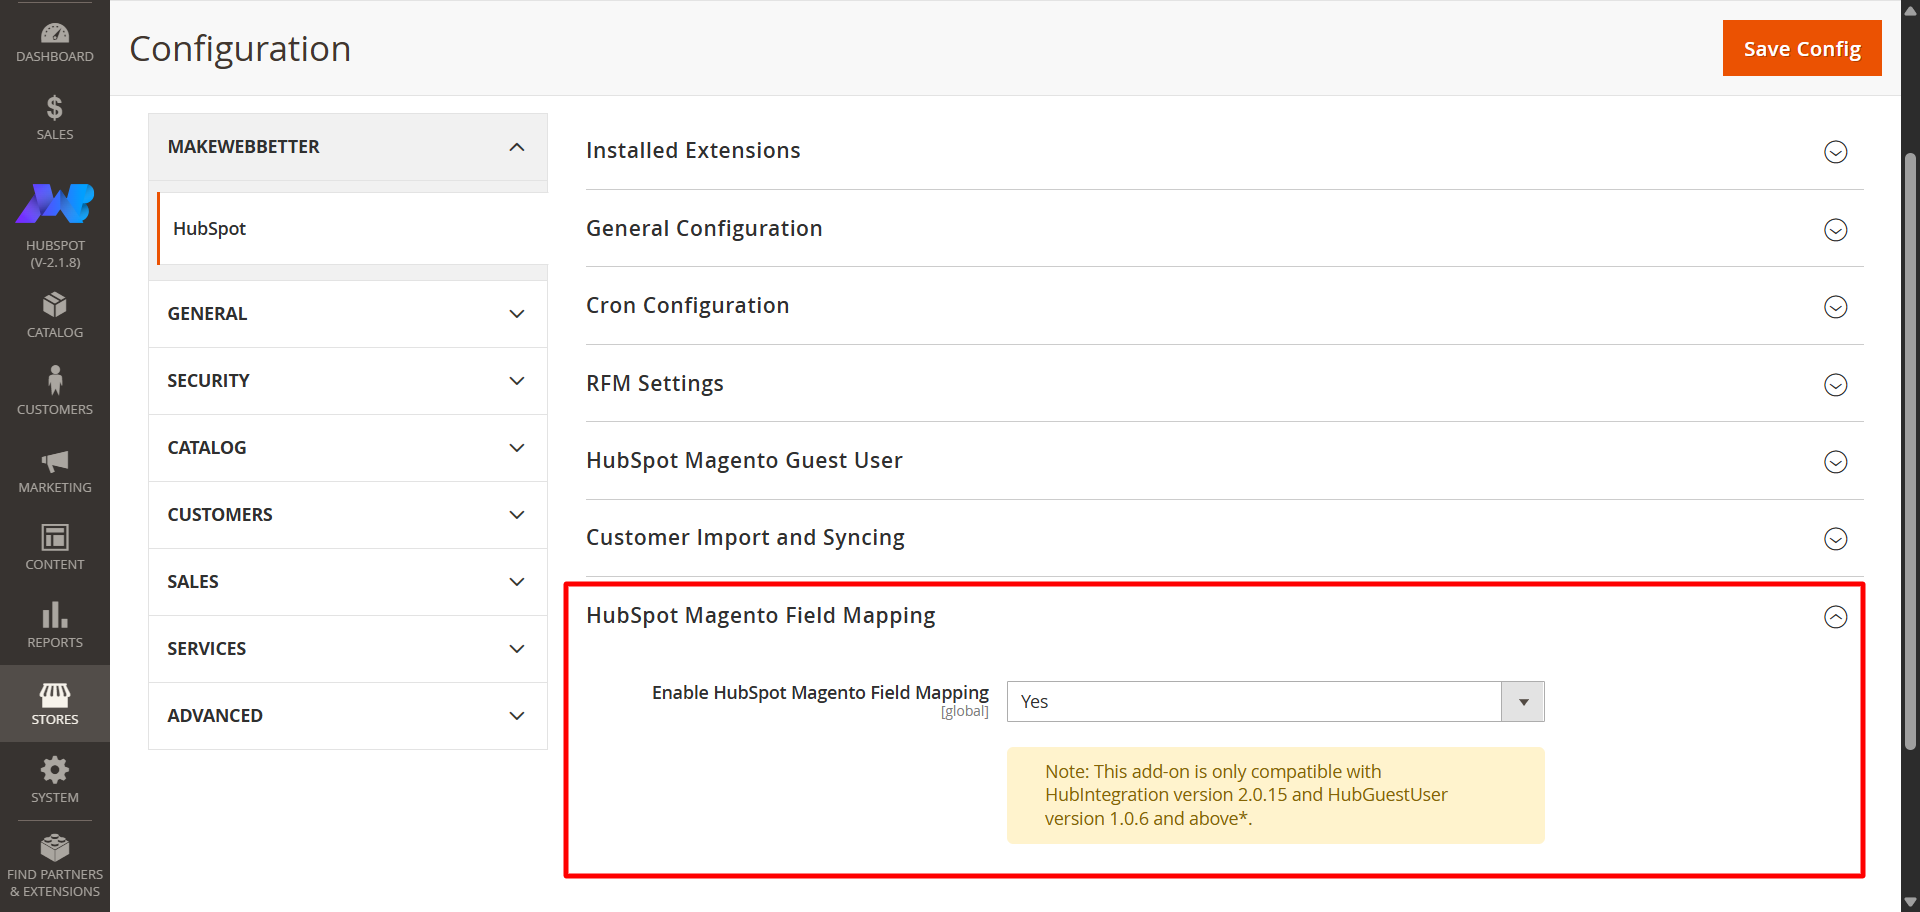Click the compatibility note text box
This screenshot has width=1920, height=912.
pyautogui.click(x=1275, y=795)
